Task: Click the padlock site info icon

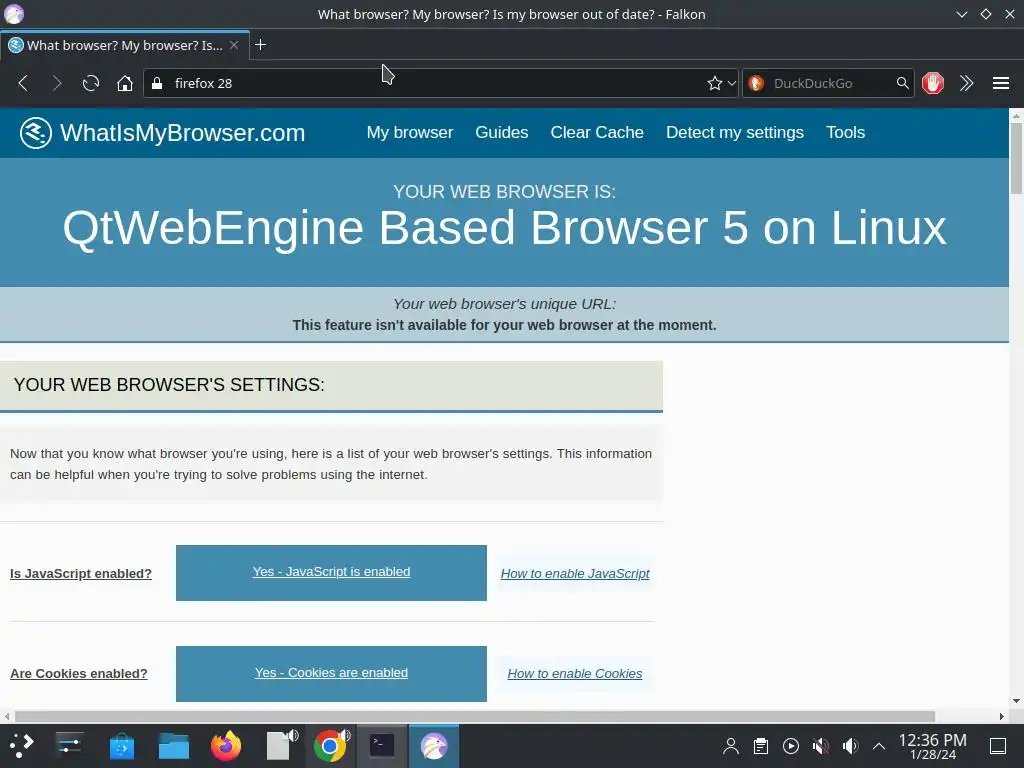Action: (x=157, y=83)
